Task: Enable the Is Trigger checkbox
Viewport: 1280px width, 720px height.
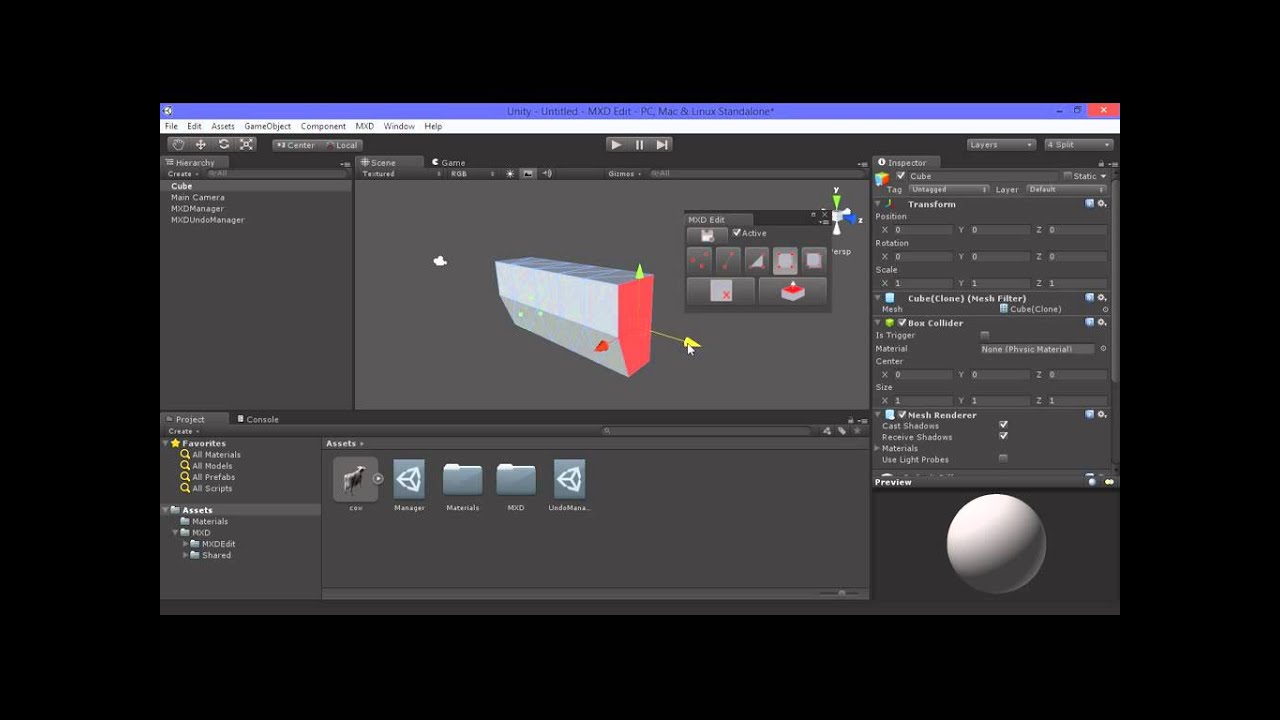Action: 985,336
